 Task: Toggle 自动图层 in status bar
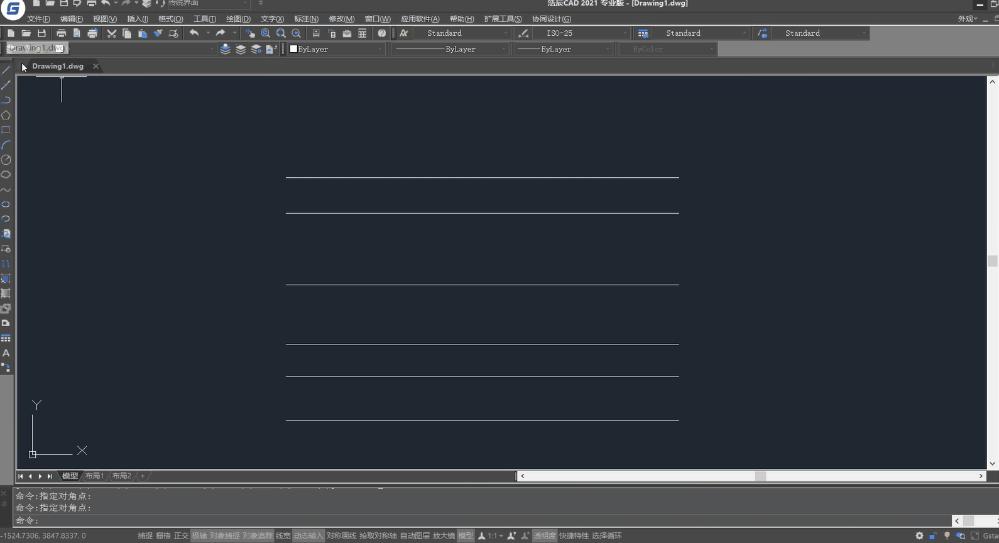click(415, 536)
